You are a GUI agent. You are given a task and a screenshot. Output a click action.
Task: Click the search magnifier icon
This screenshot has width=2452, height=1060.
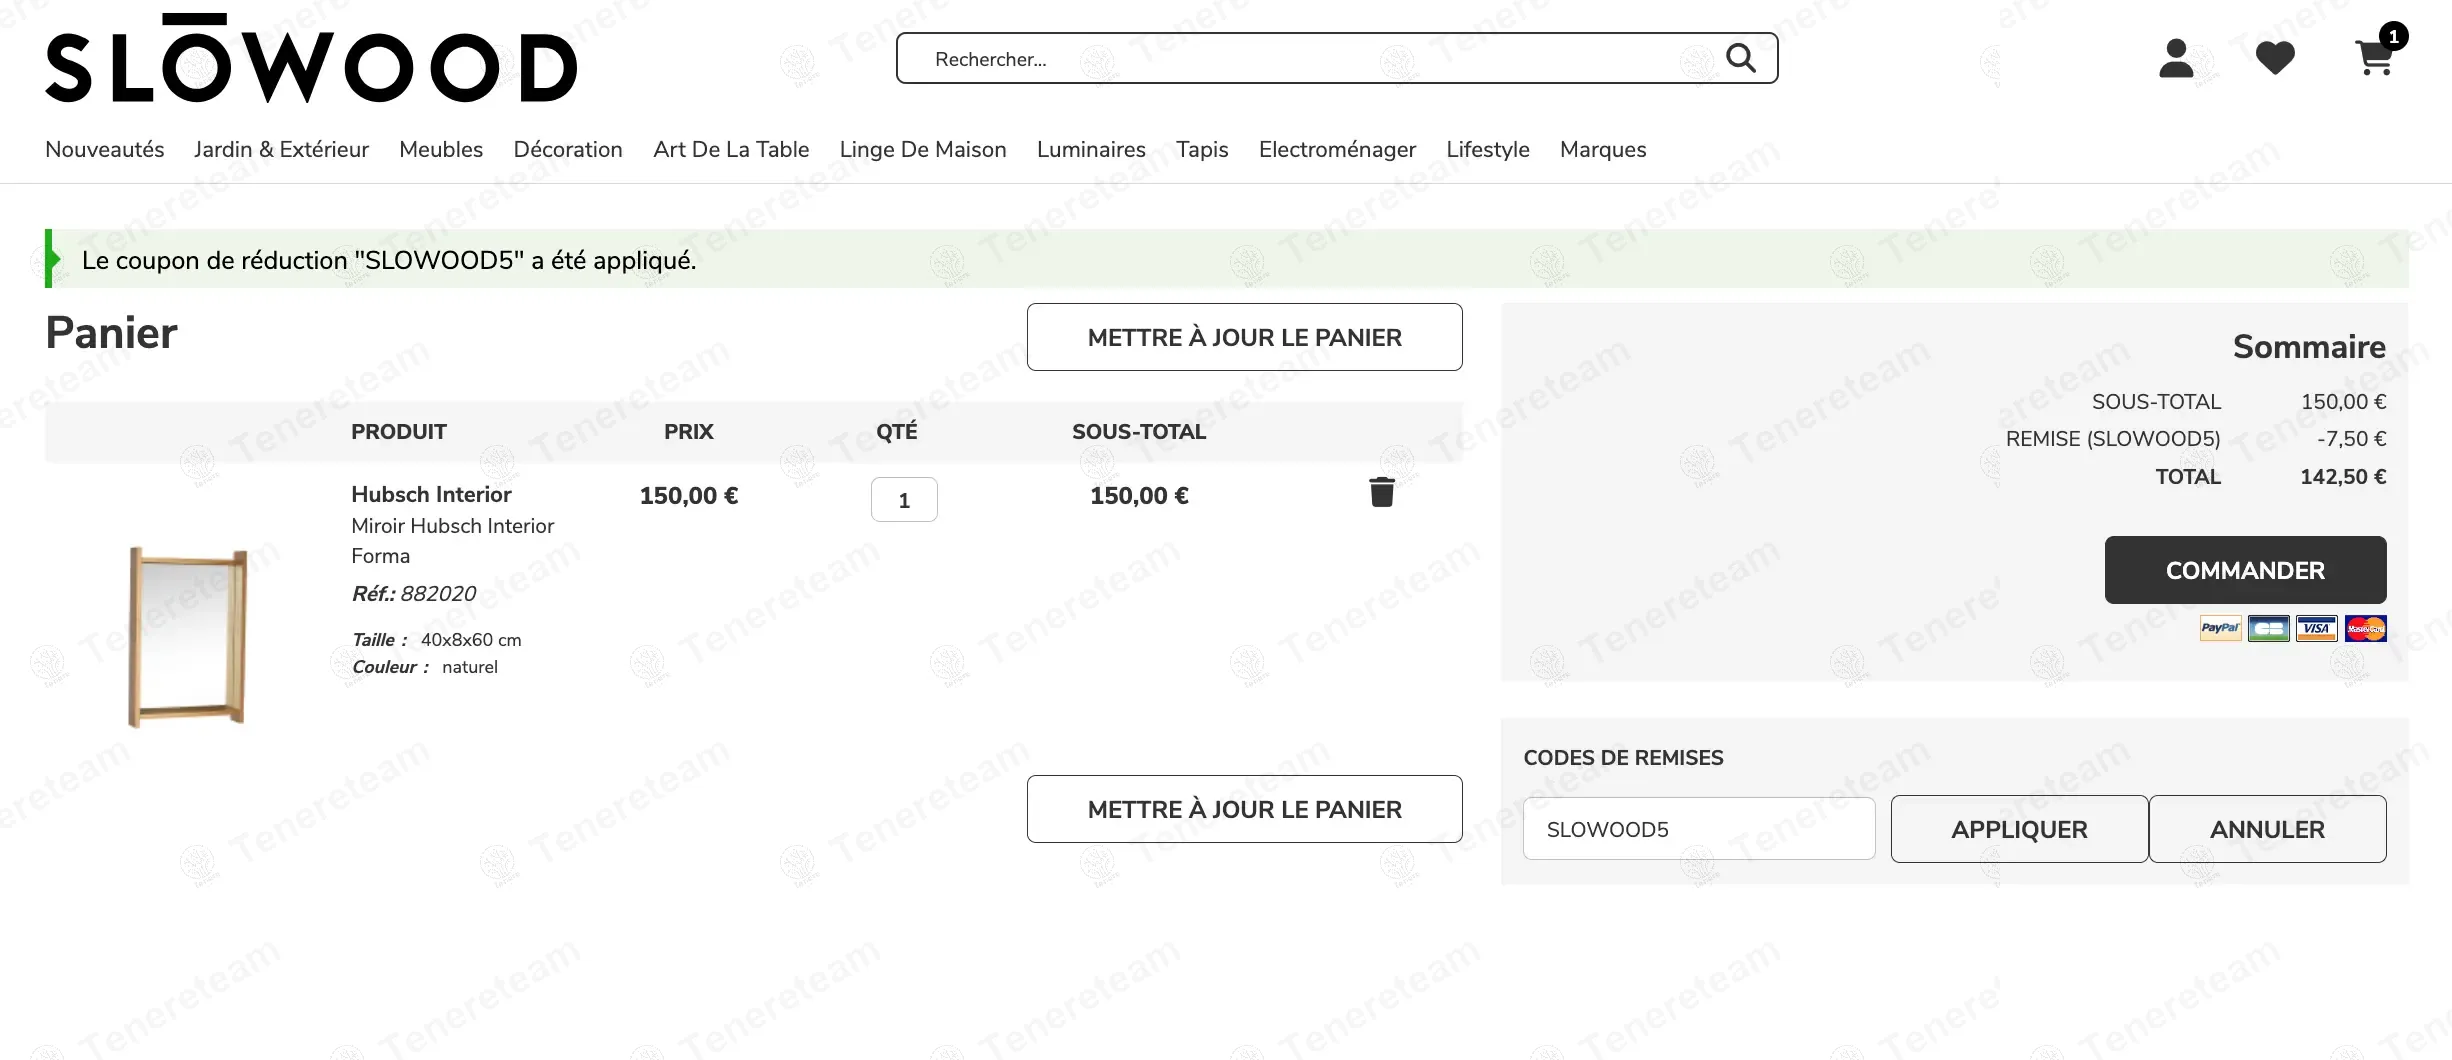1741,58
